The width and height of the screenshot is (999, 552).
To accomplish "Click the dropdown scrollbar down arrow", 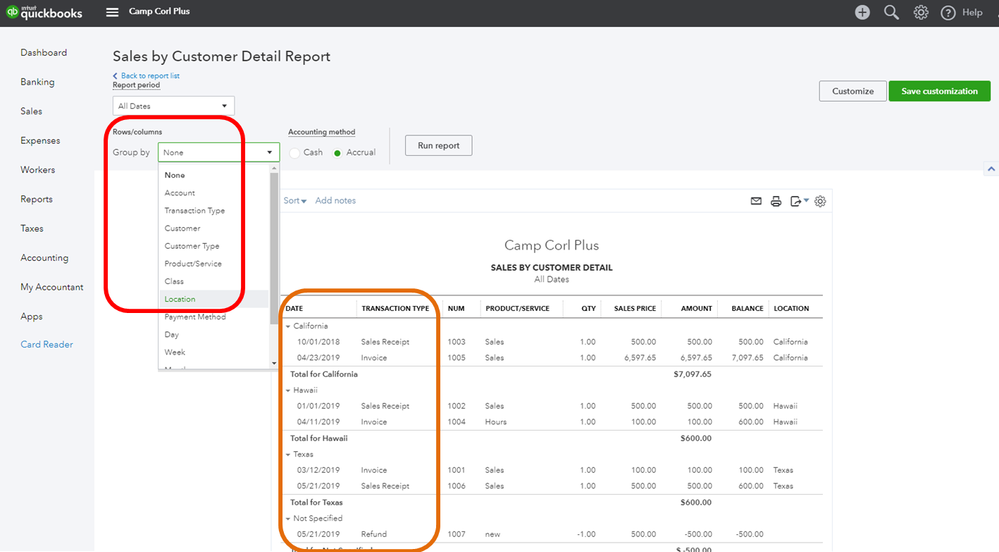I will tap(274, 363).
